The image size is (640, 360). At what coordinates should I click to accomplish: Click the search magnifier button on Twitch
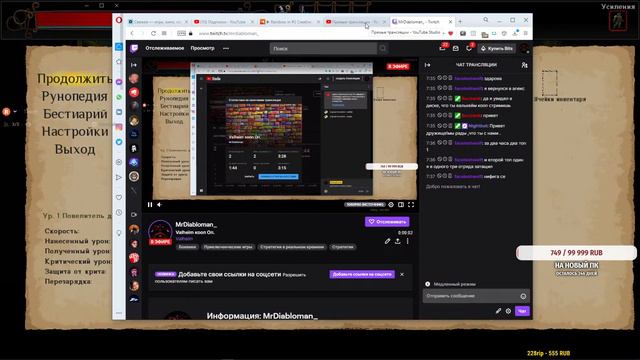tap(382, 48)
